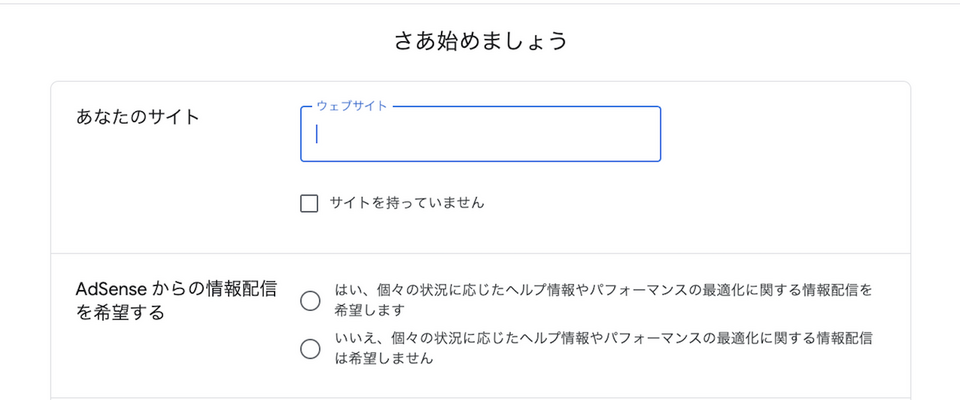Click the ウェブサイト input field

tap(480, 134)
